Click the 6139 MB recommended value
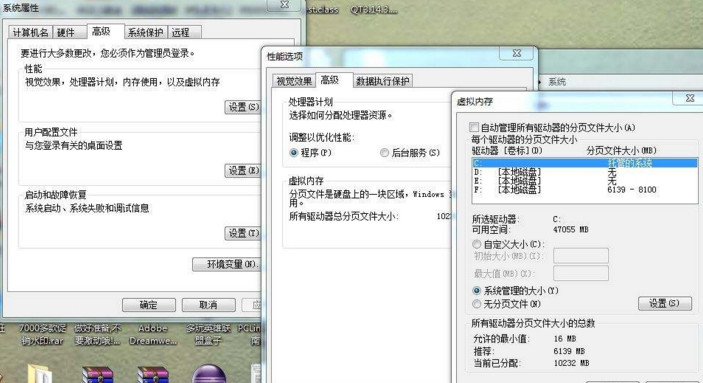 (x=569, y=351)
